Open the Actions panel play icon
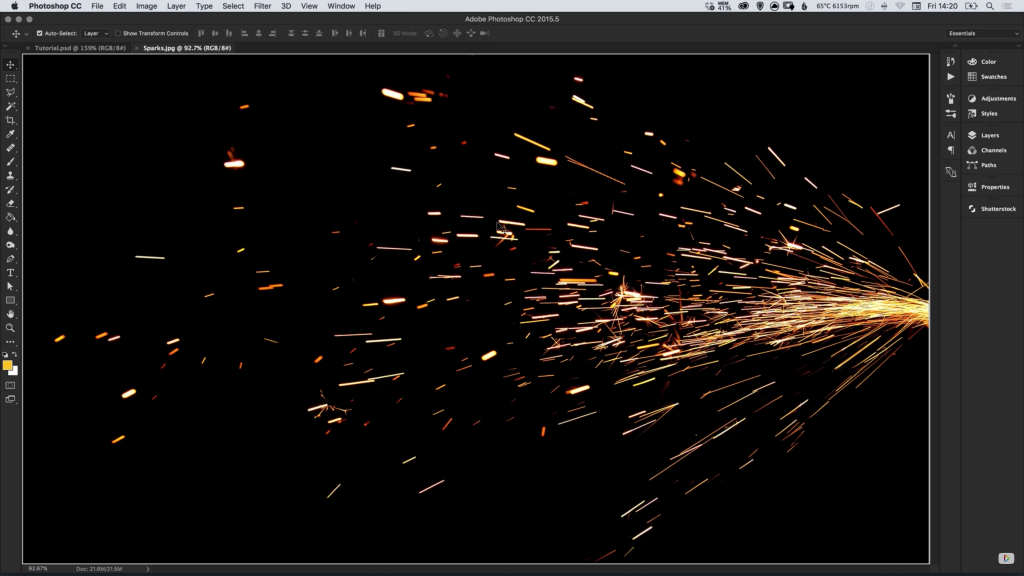The image size is (1024, 576). (951, 76)
